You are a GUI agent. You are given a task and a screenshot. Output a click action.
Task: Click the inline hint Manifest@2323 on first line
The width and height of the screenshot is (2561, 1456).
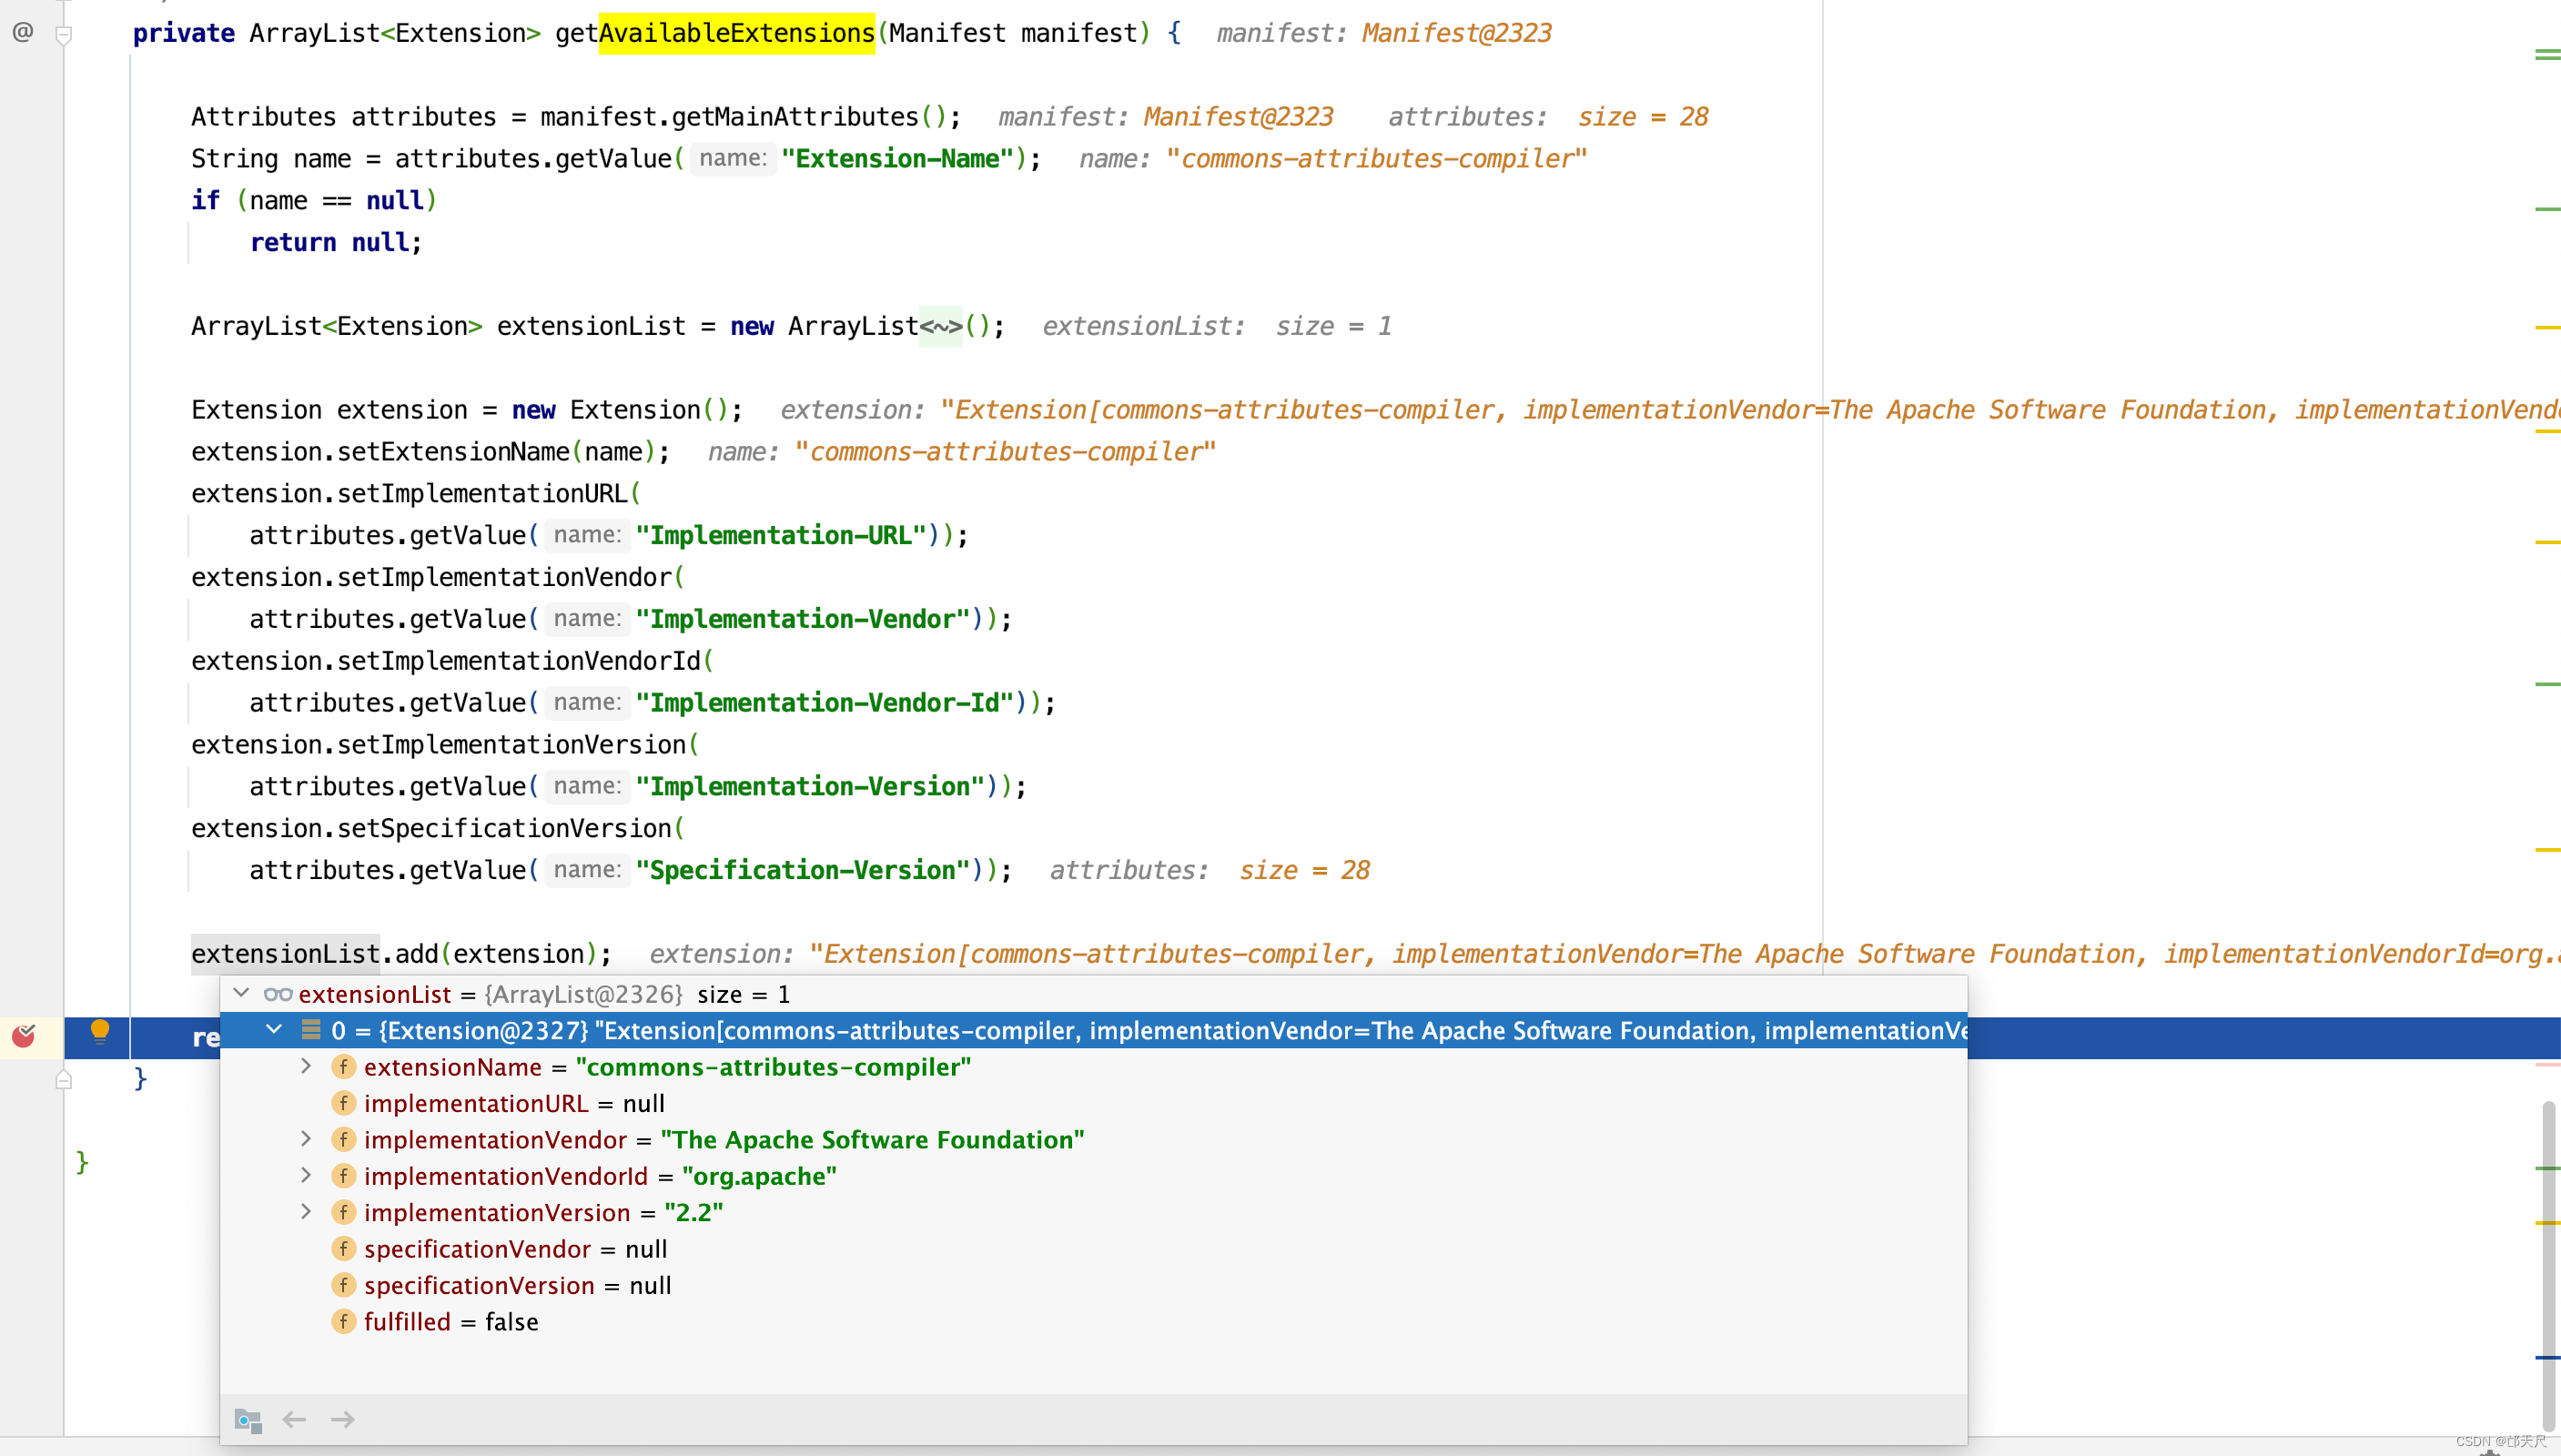1456,33
